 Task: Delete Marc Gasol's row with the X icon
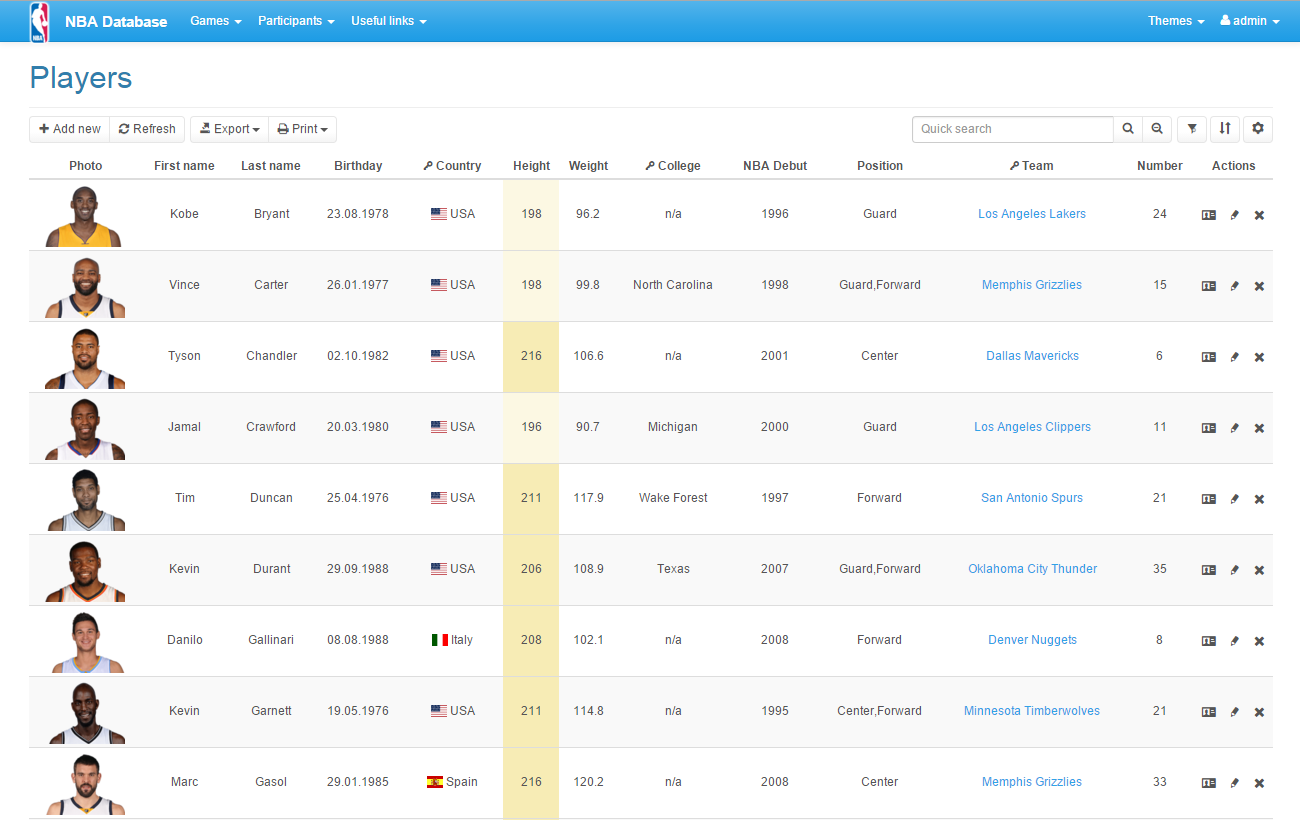pyautogui.click(x=1259, y=783)
